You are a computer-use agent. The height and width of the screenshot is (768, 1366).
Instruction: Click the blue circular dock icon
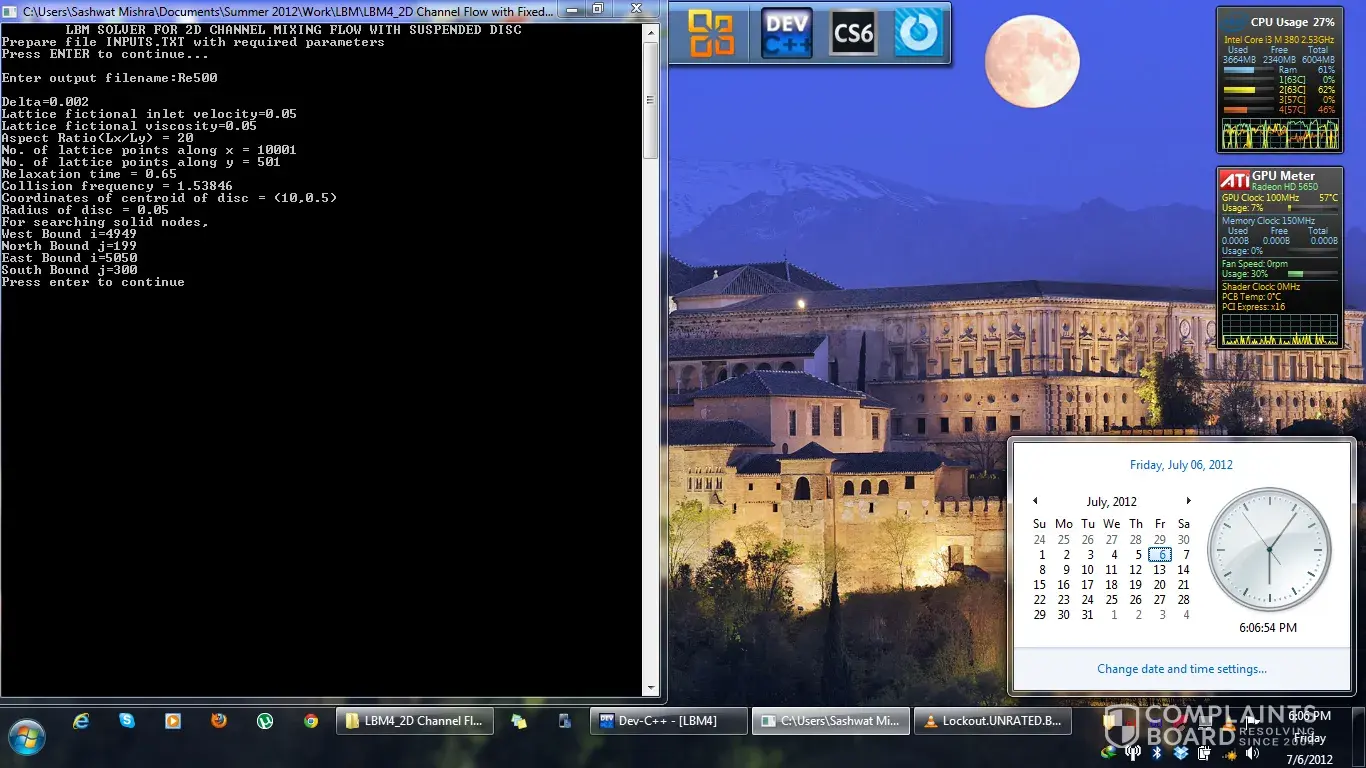(917, 33)
